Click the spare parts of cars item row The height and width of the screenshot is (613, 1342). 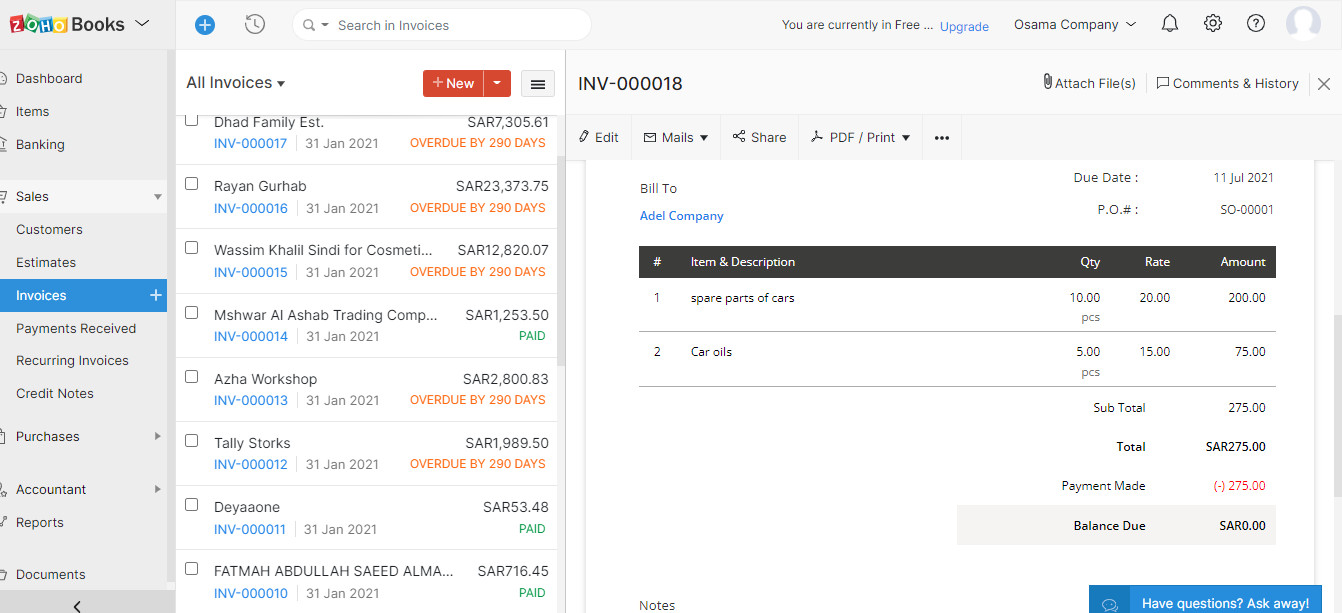point(957,305)
